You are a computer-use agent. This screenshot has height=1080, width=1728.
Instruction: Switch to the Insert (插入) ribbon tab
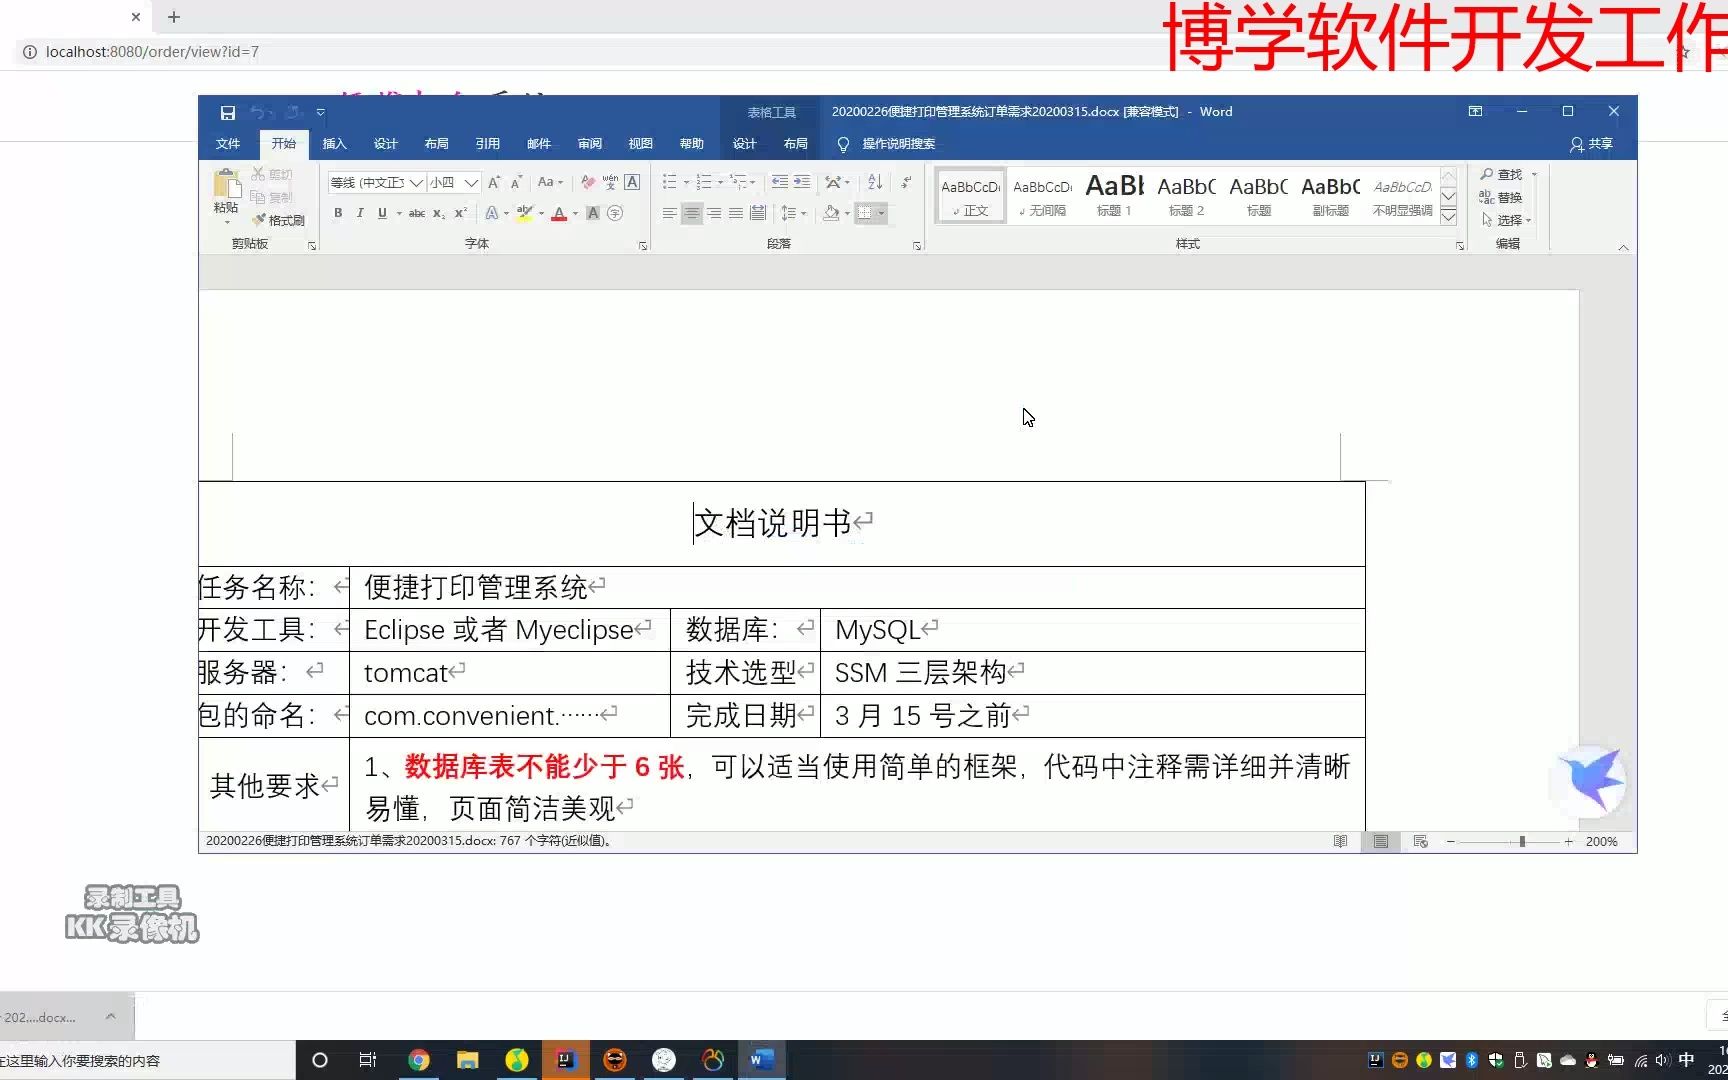click(334, 144)
